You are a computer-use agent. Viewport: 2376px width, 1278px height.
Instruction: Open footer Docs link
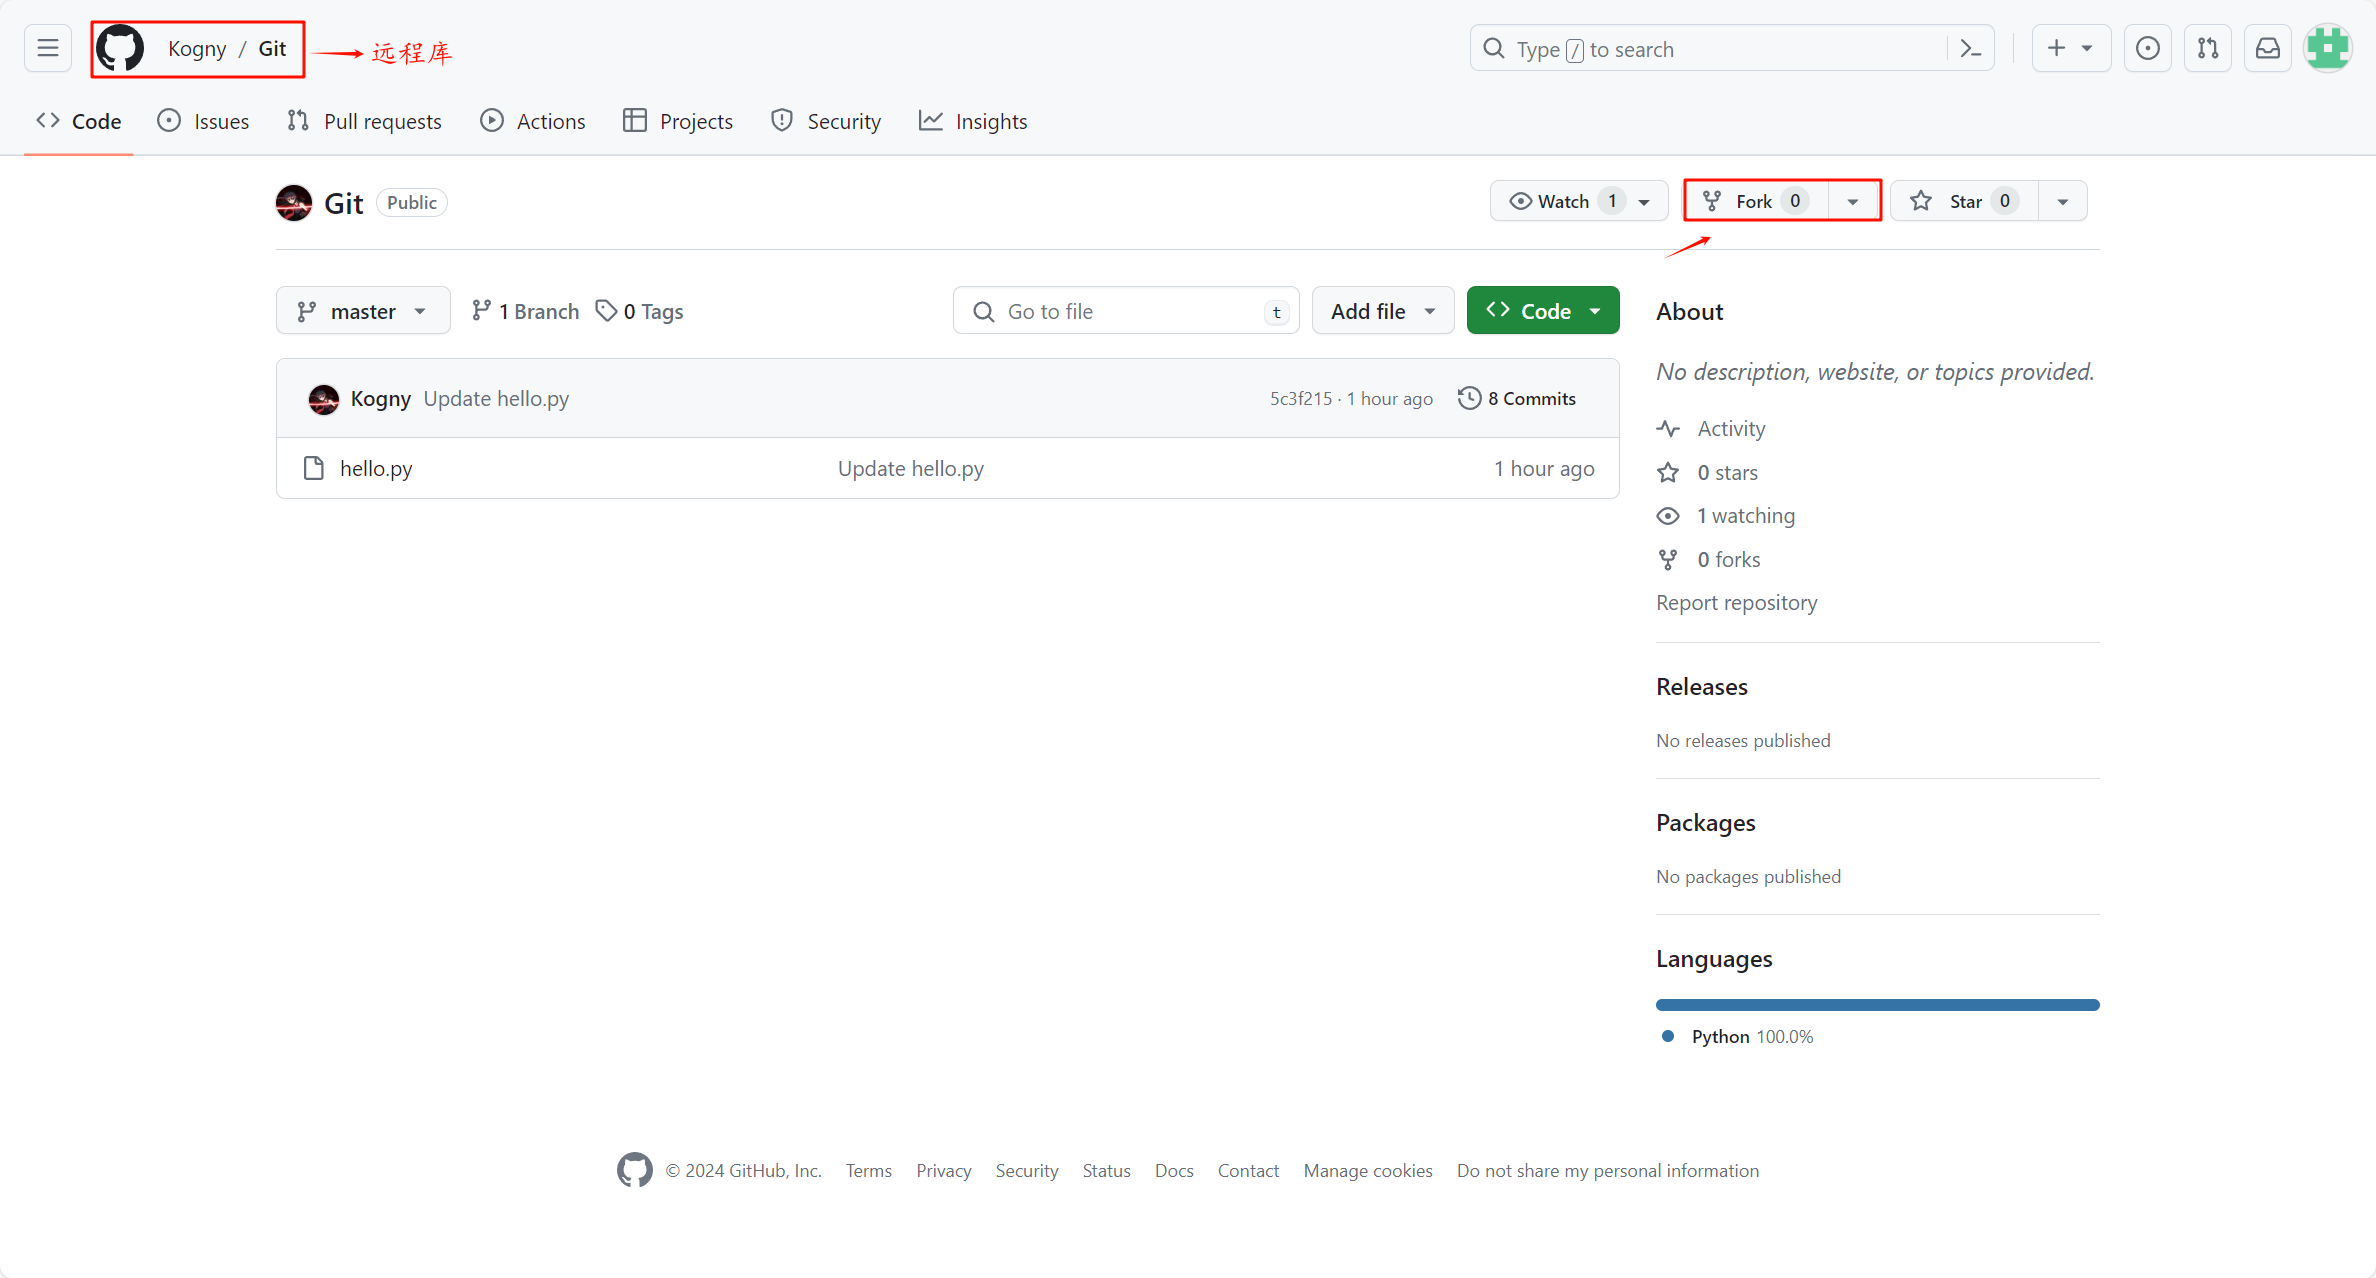click(1174, 1170)
